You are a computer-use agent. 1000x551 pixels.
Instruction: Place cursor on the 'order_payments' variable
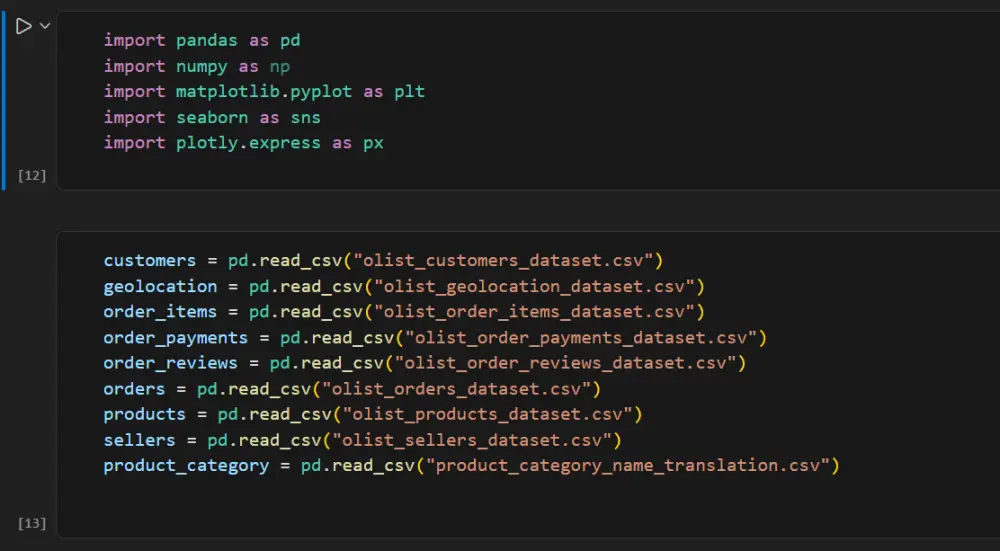click(x=175, y=337)
